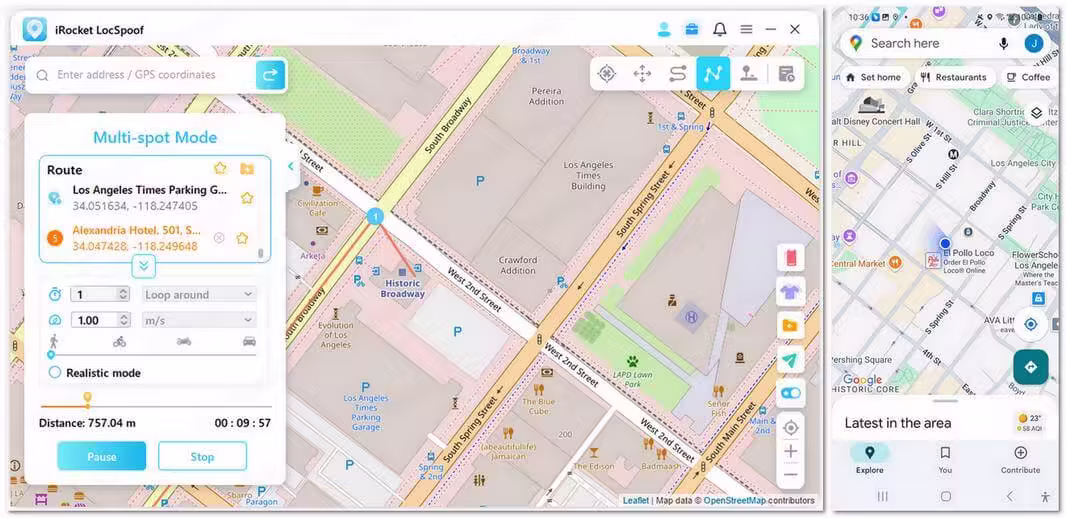Select the car speed preset icon
Viewport: 1066px width, 518px height.
[250, 341]
